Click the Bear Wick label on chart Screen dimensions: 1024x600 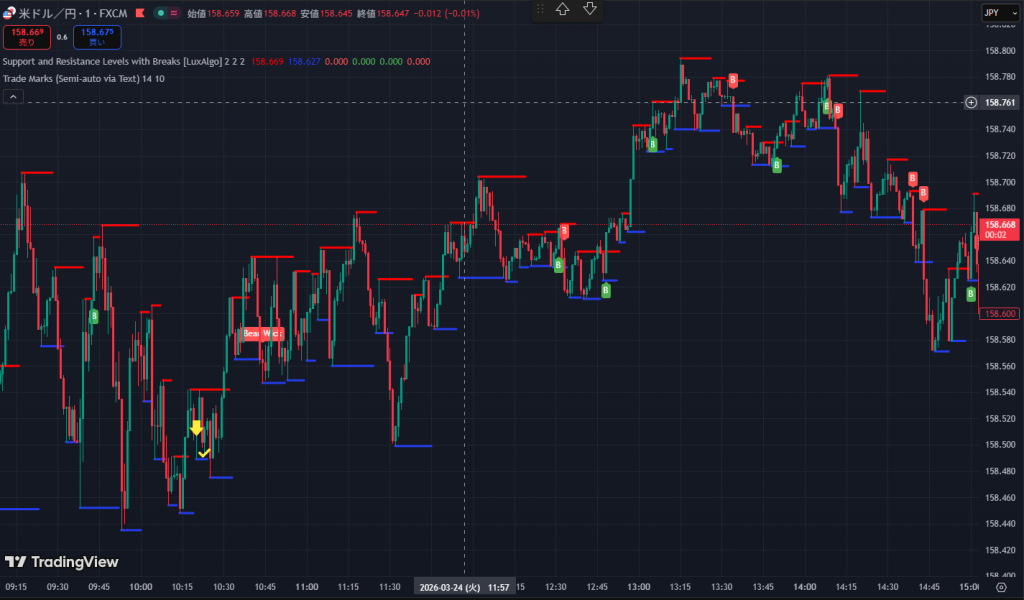tap(263, 333)
